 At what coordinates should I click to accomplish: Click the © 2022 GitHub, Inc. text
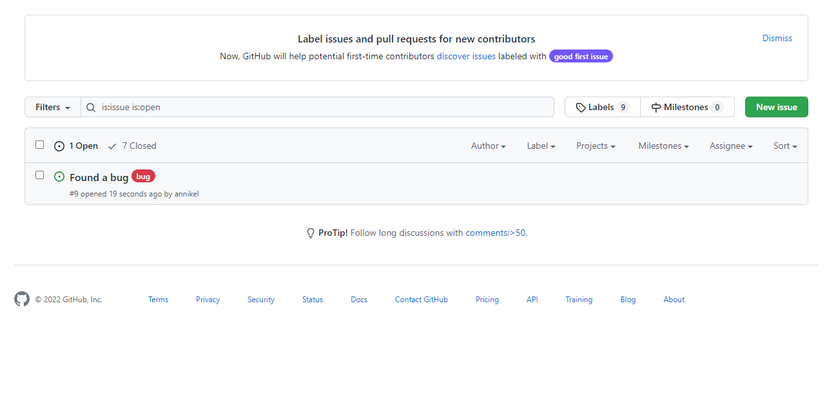[69, 300]
